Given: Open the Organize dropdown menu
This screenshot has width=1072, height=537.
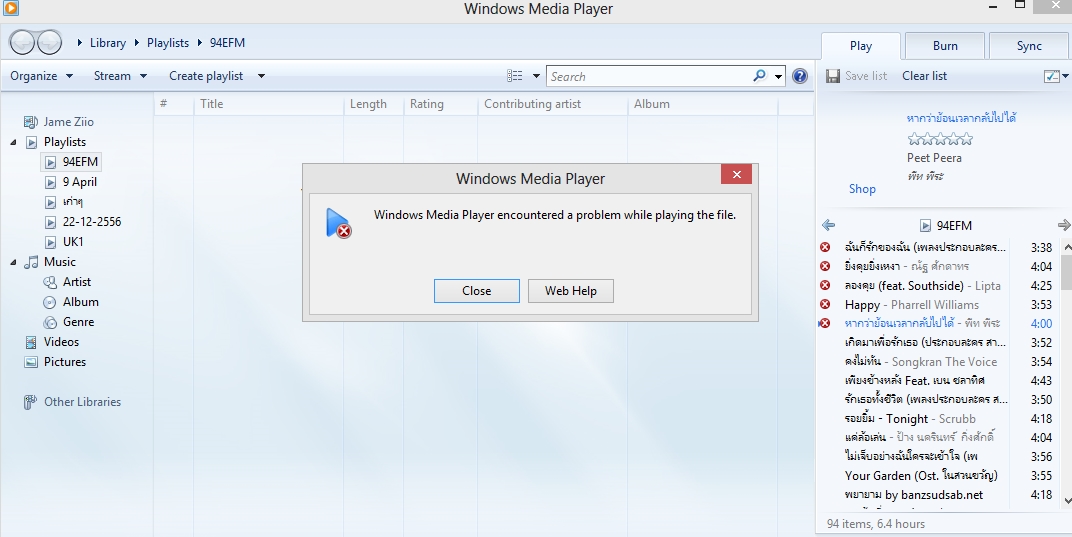Looking at the screenshot, I should point(41,76).
